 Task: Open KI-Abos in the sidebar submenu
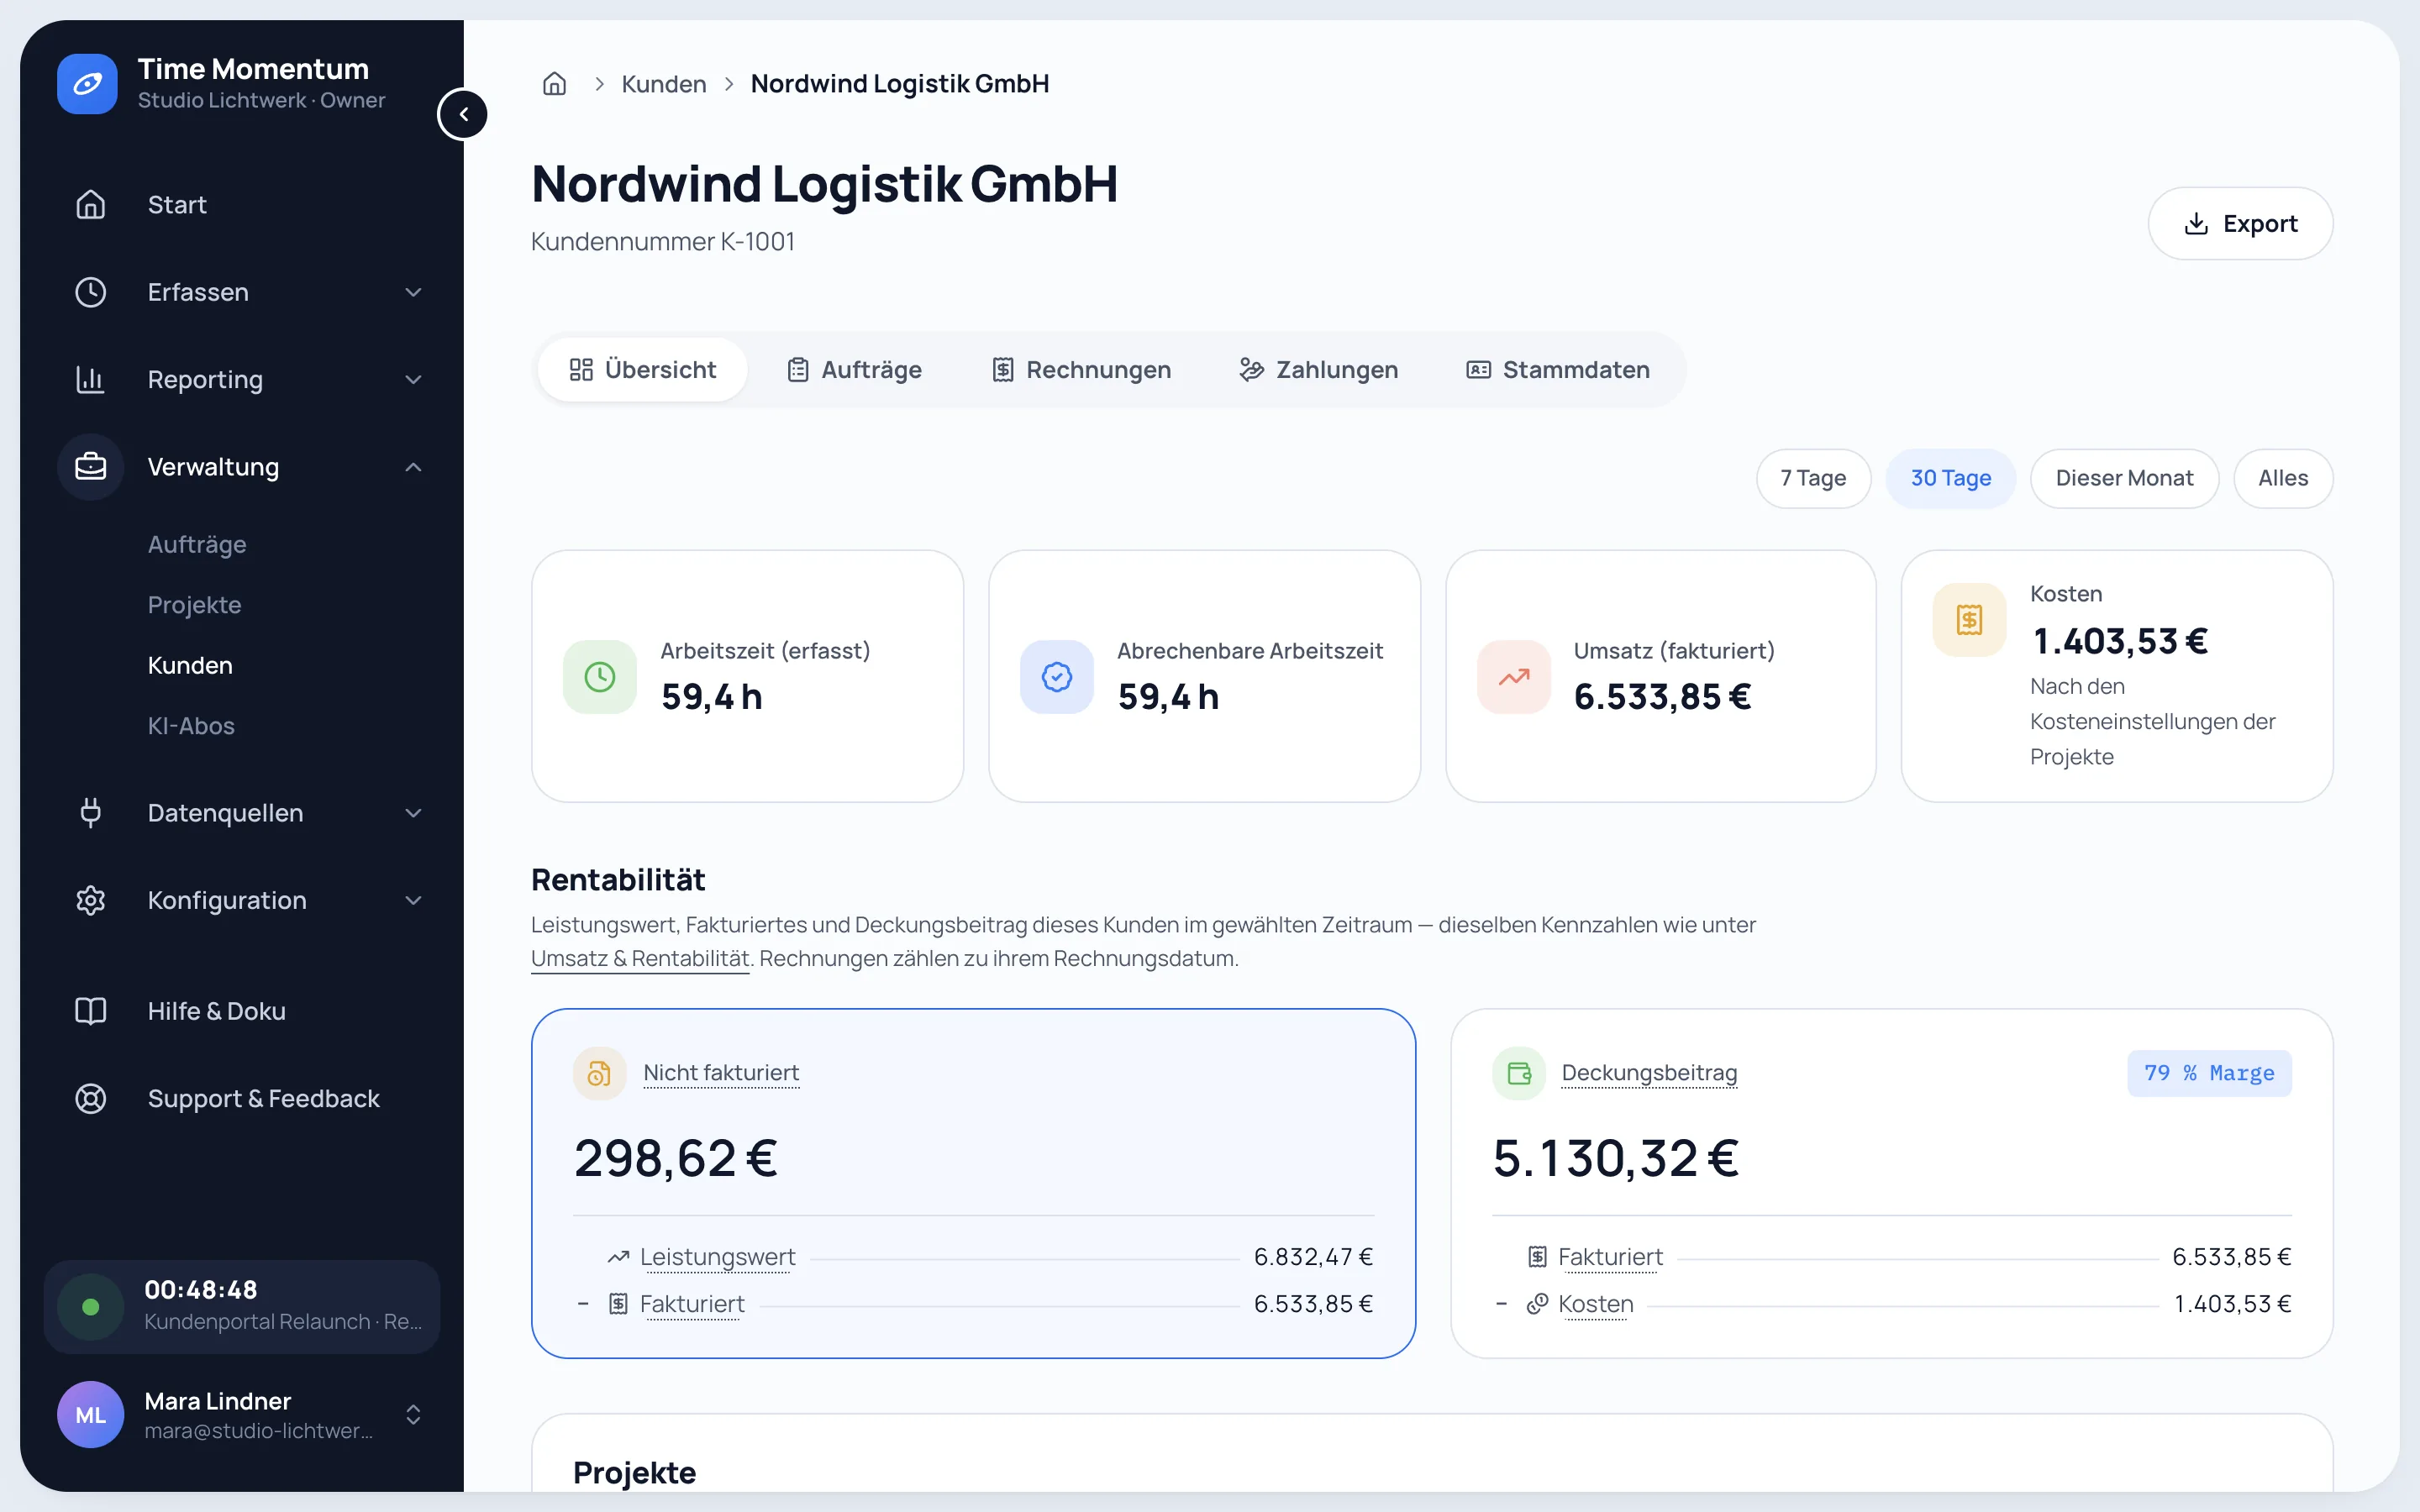click(x=191, y=726)
